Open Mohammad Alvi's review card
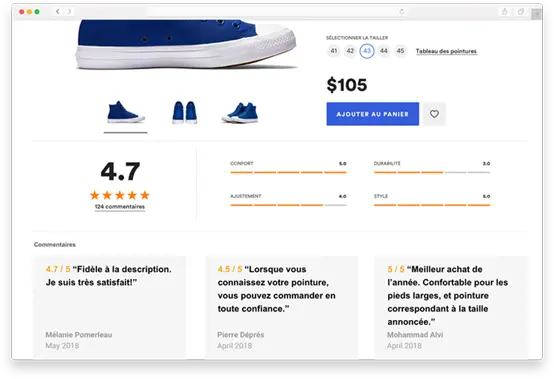This screenshot has width=554, height=379. [x=451, y=307]
